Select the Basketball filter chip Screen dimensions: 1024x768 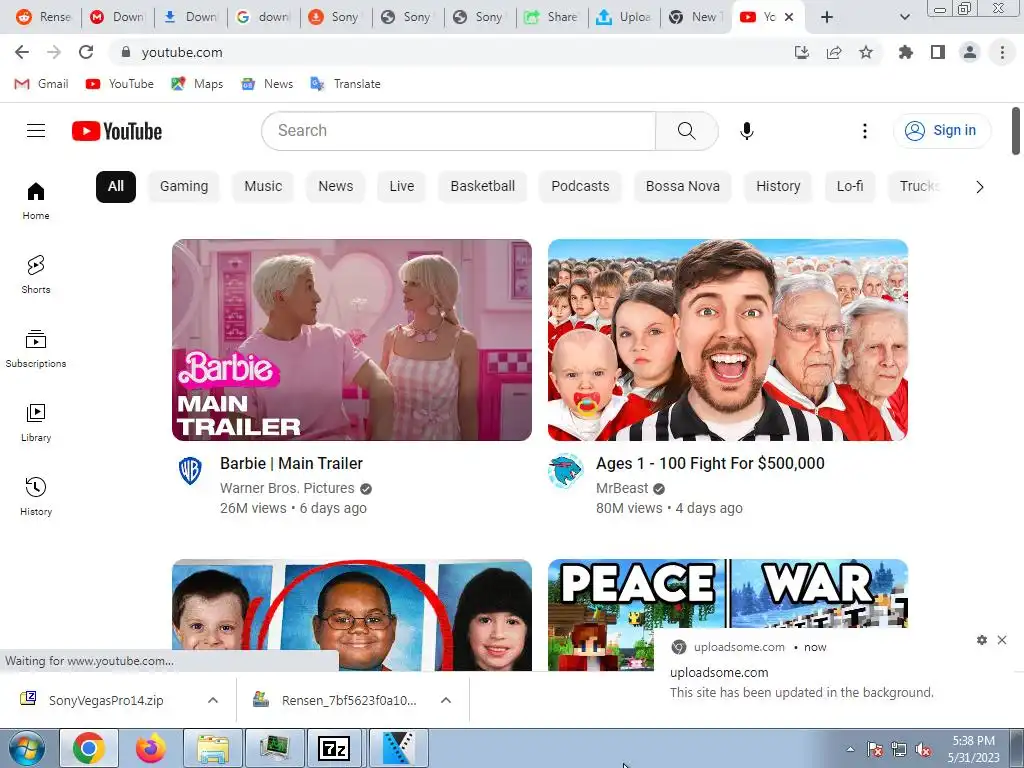(483, 187)
